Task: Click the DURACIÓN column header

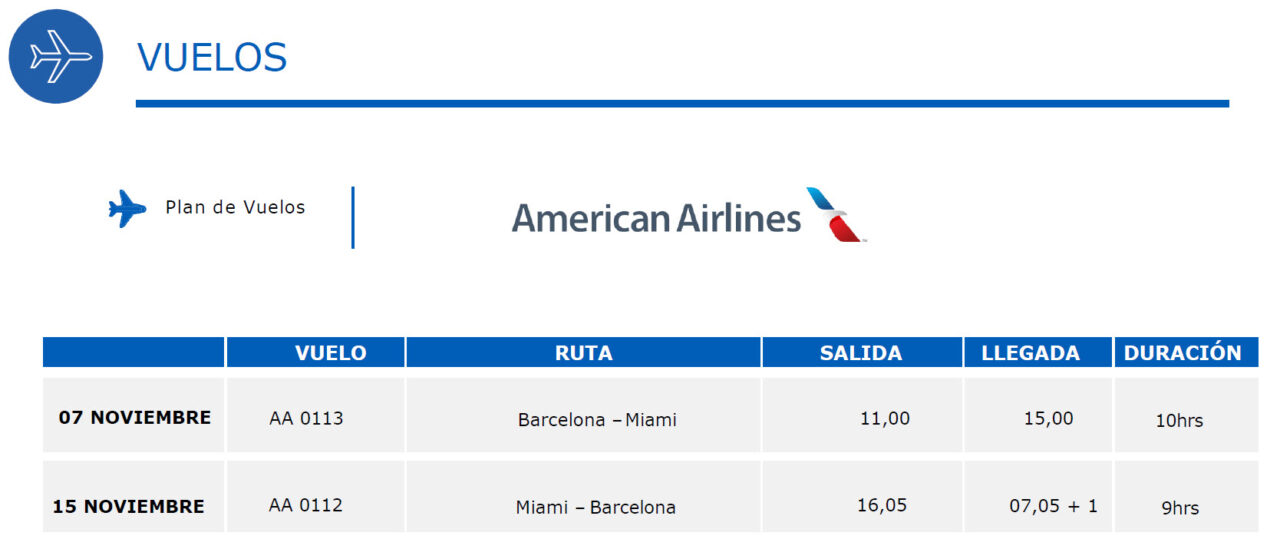Action: click(x=1182, y=353)
